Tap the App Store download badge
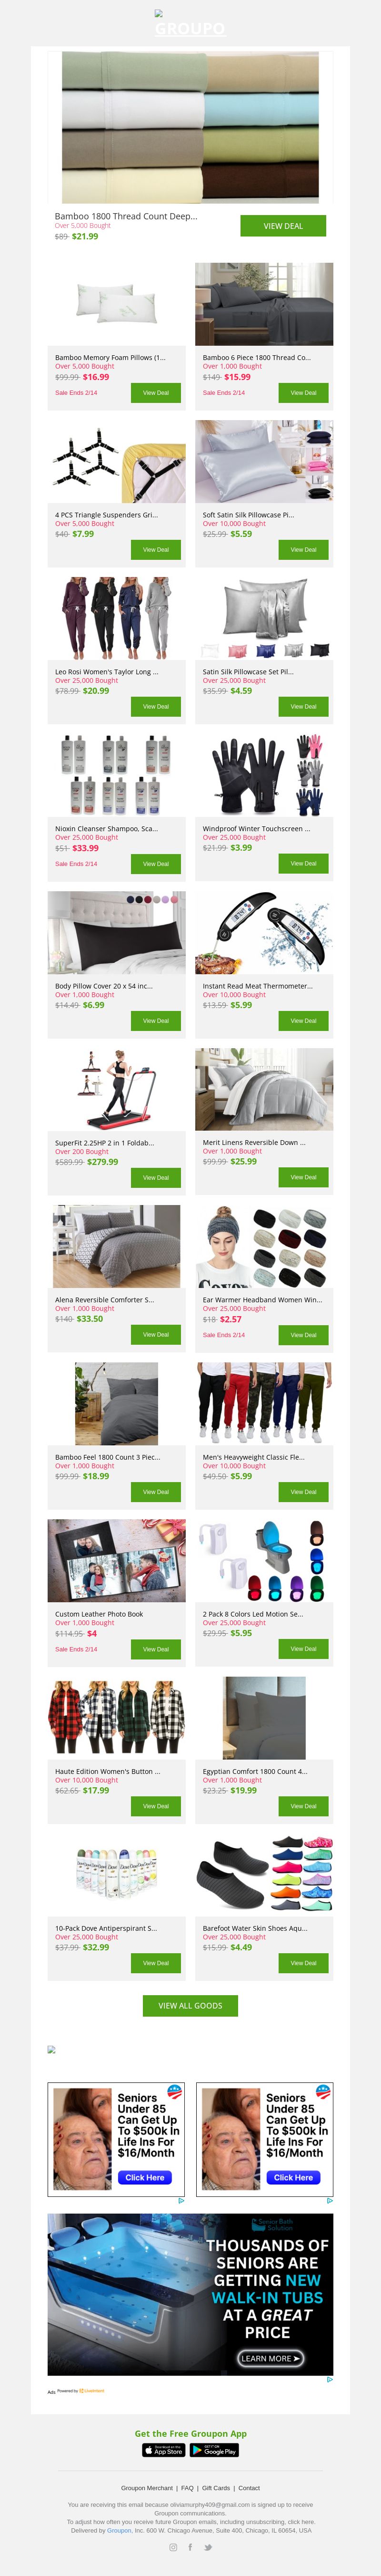 pyautogui.click(x=164, y=2450)
